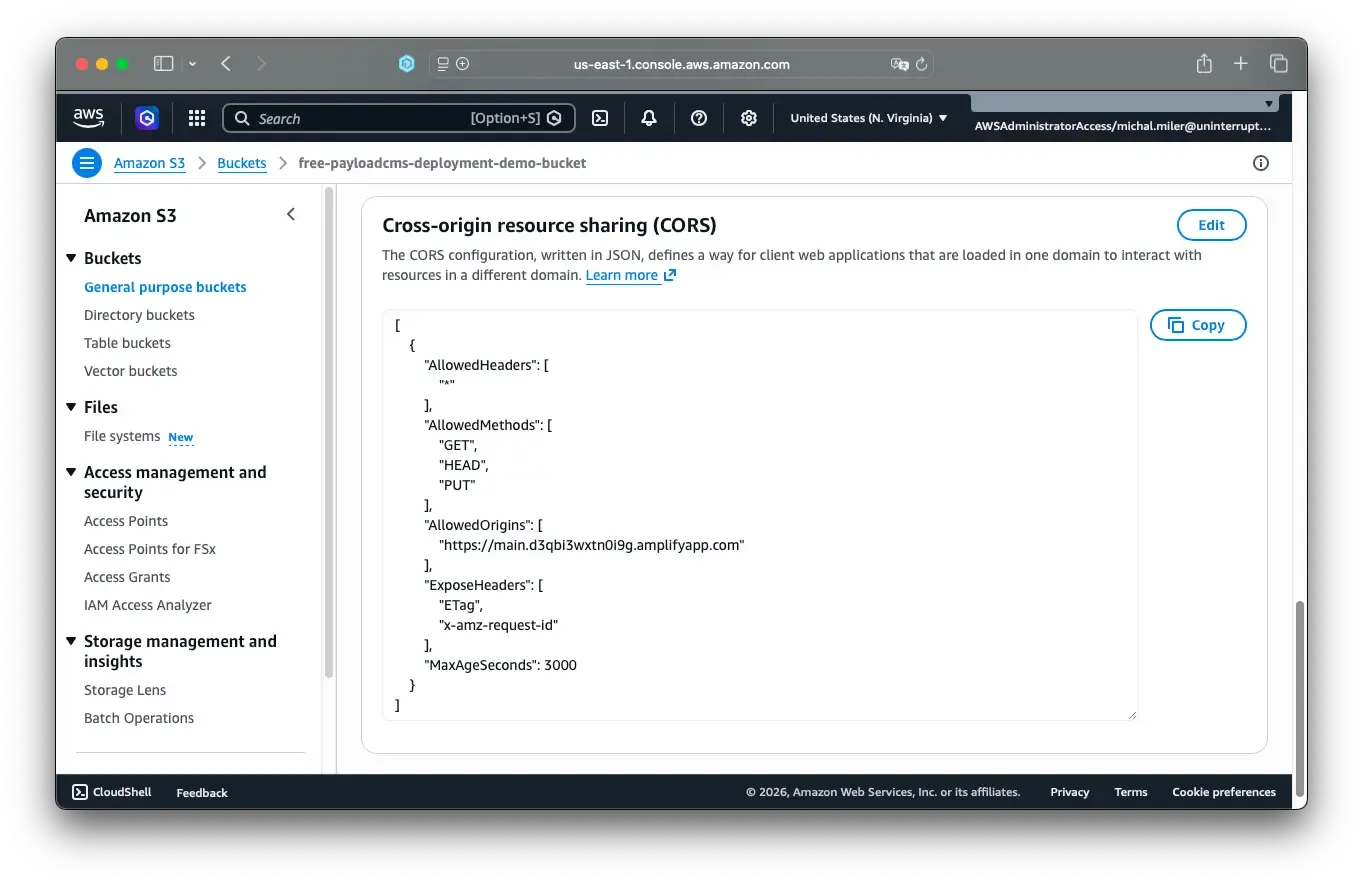Open Terms link in footer
Image resolution: width=1363 pixels, height=883 pixels.
click(1131, 792)
